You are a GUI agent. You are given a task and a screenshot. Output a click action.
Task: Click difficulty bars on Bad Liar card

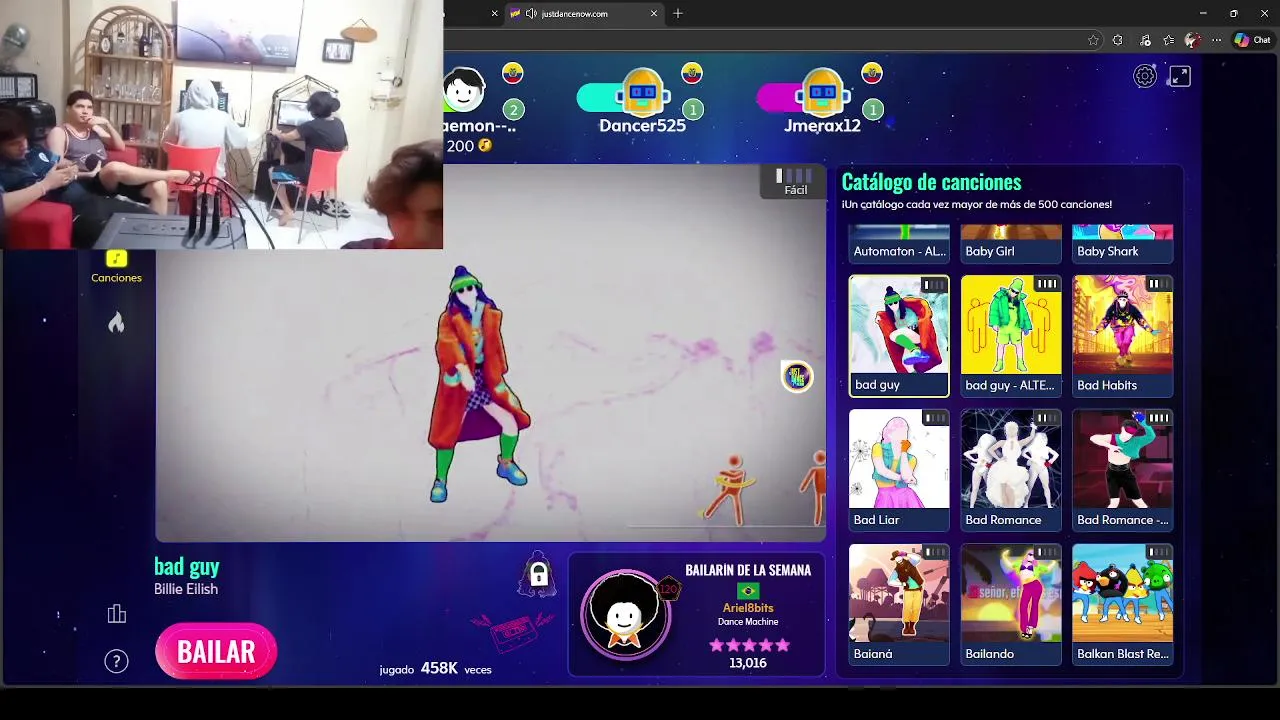(934, 418)
